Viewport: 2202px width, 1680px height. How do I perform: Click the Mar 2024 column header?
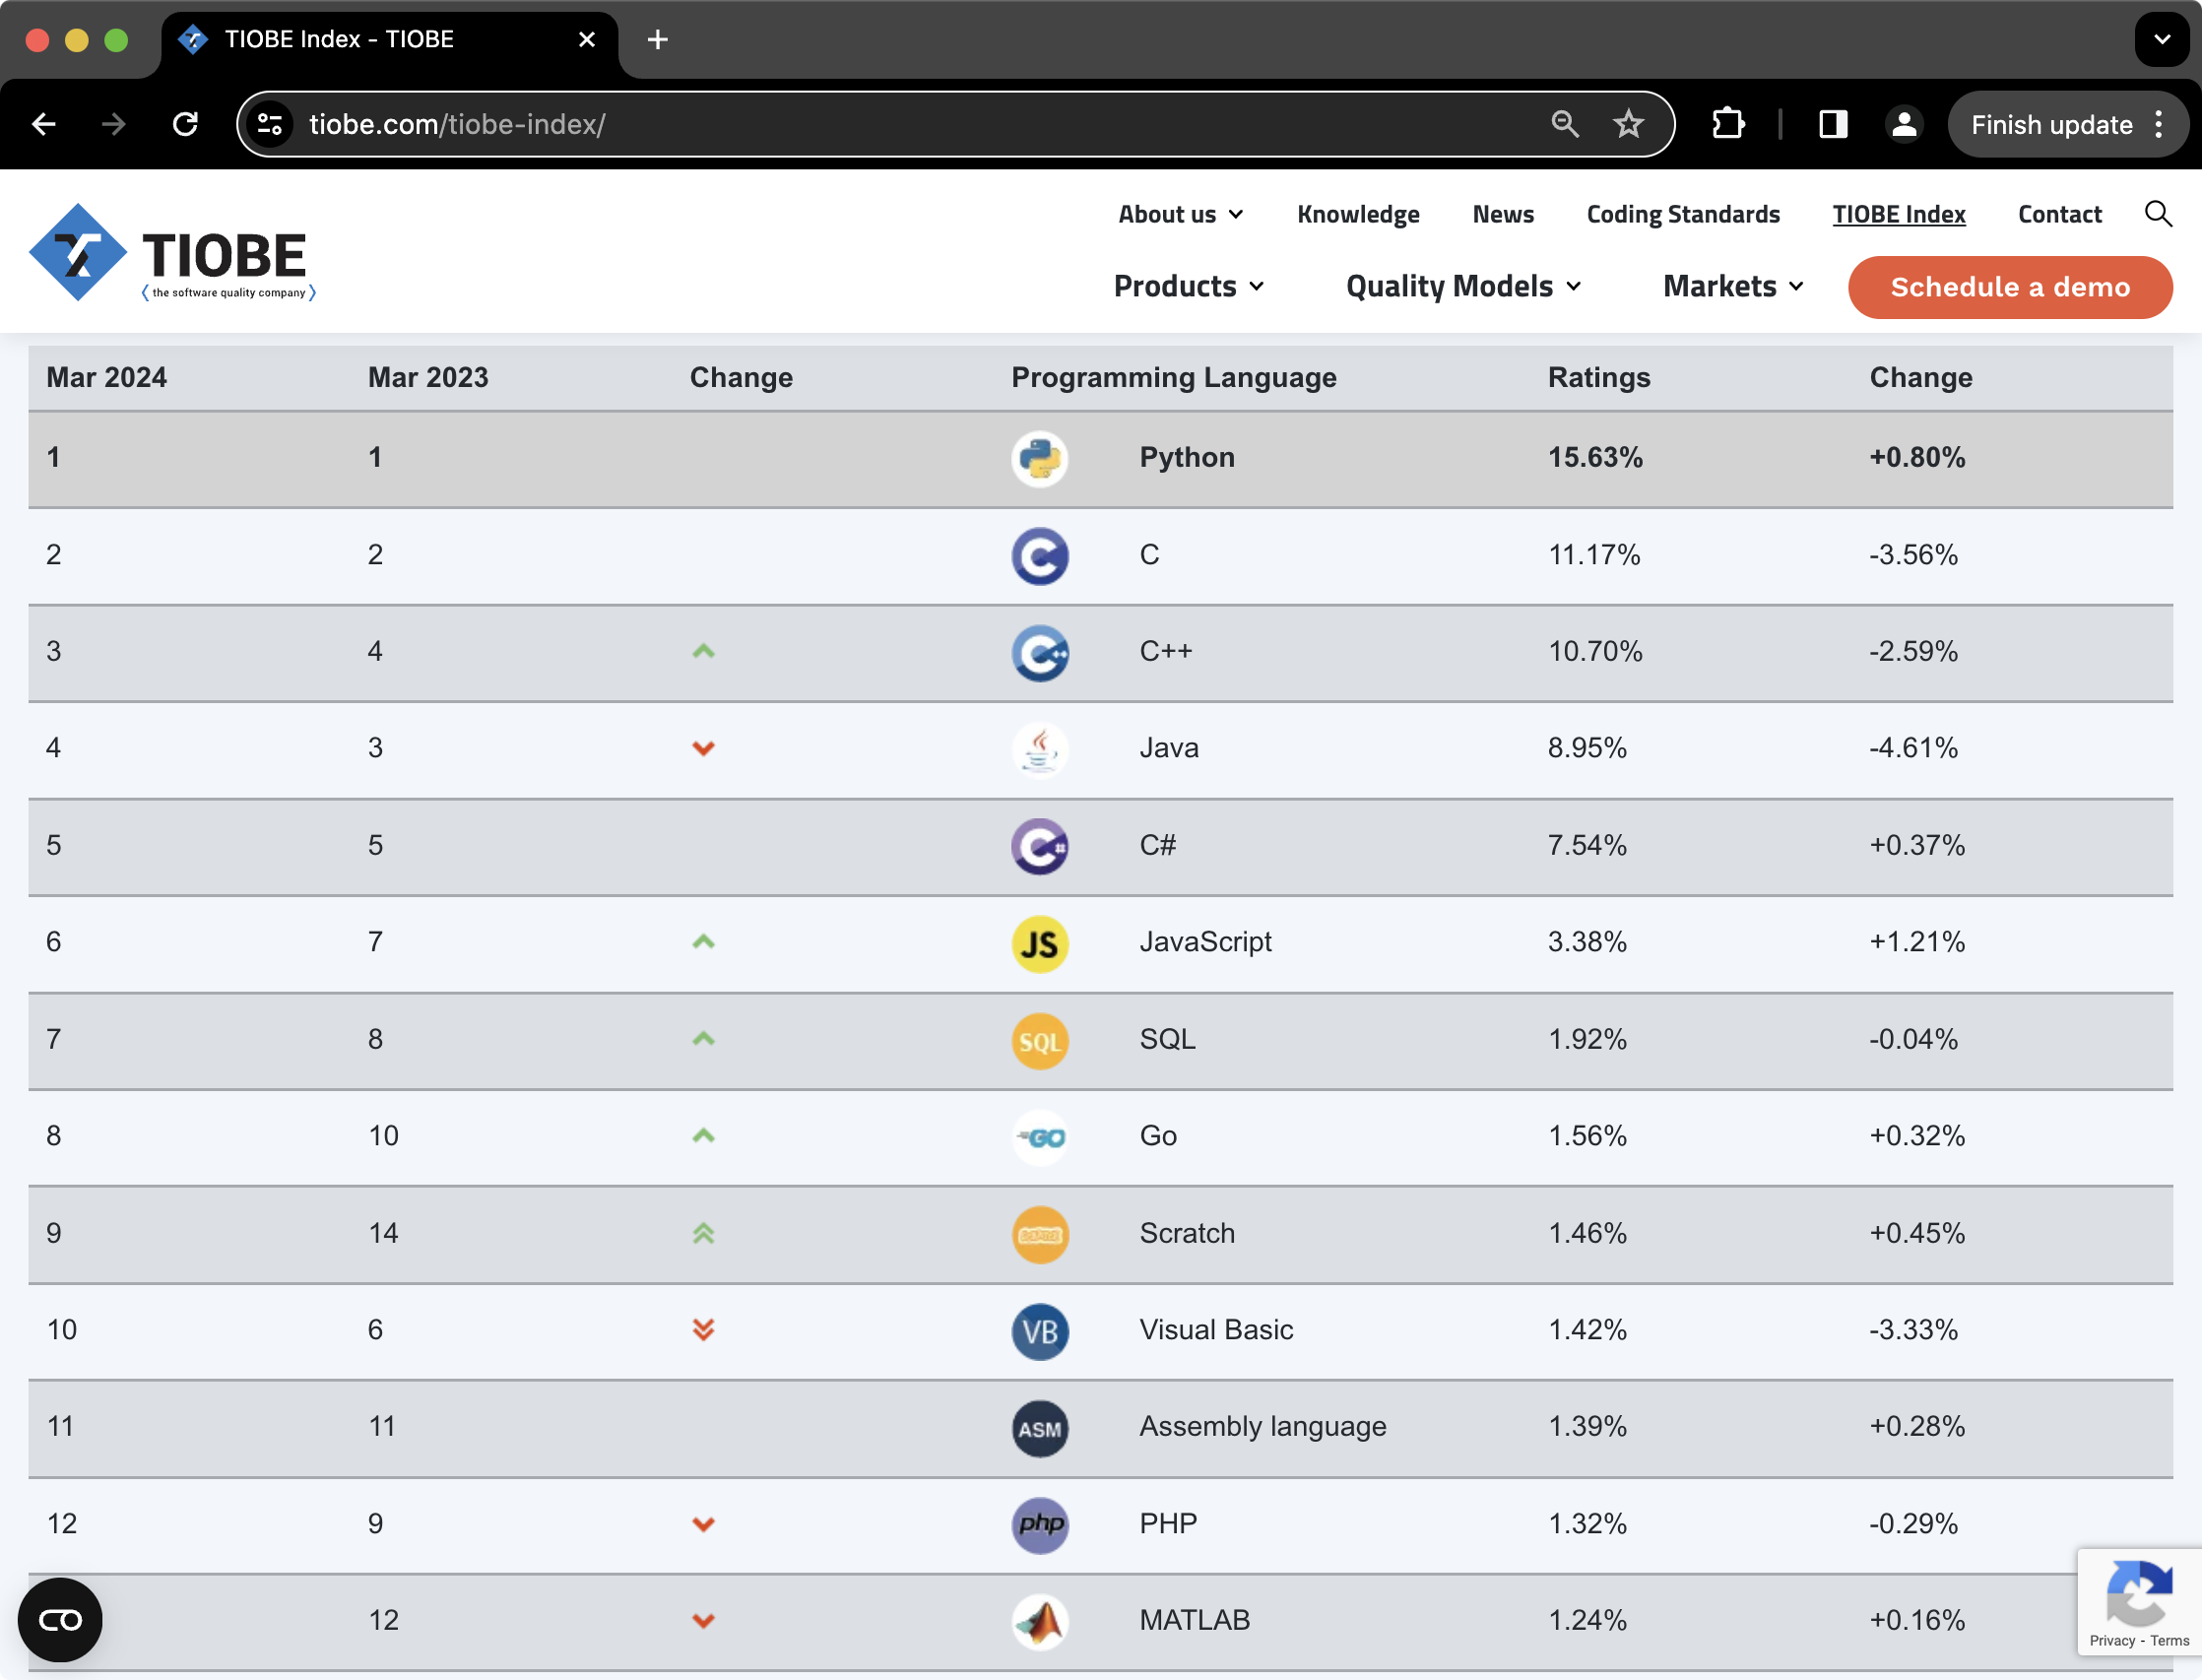point(106,377)
